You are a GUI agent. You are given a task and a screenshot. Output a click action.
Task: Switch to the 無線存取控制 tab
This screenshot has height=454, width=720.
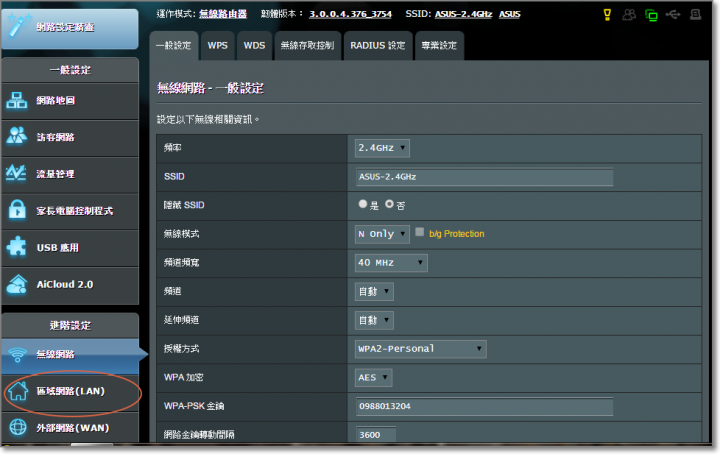point(308,45)
